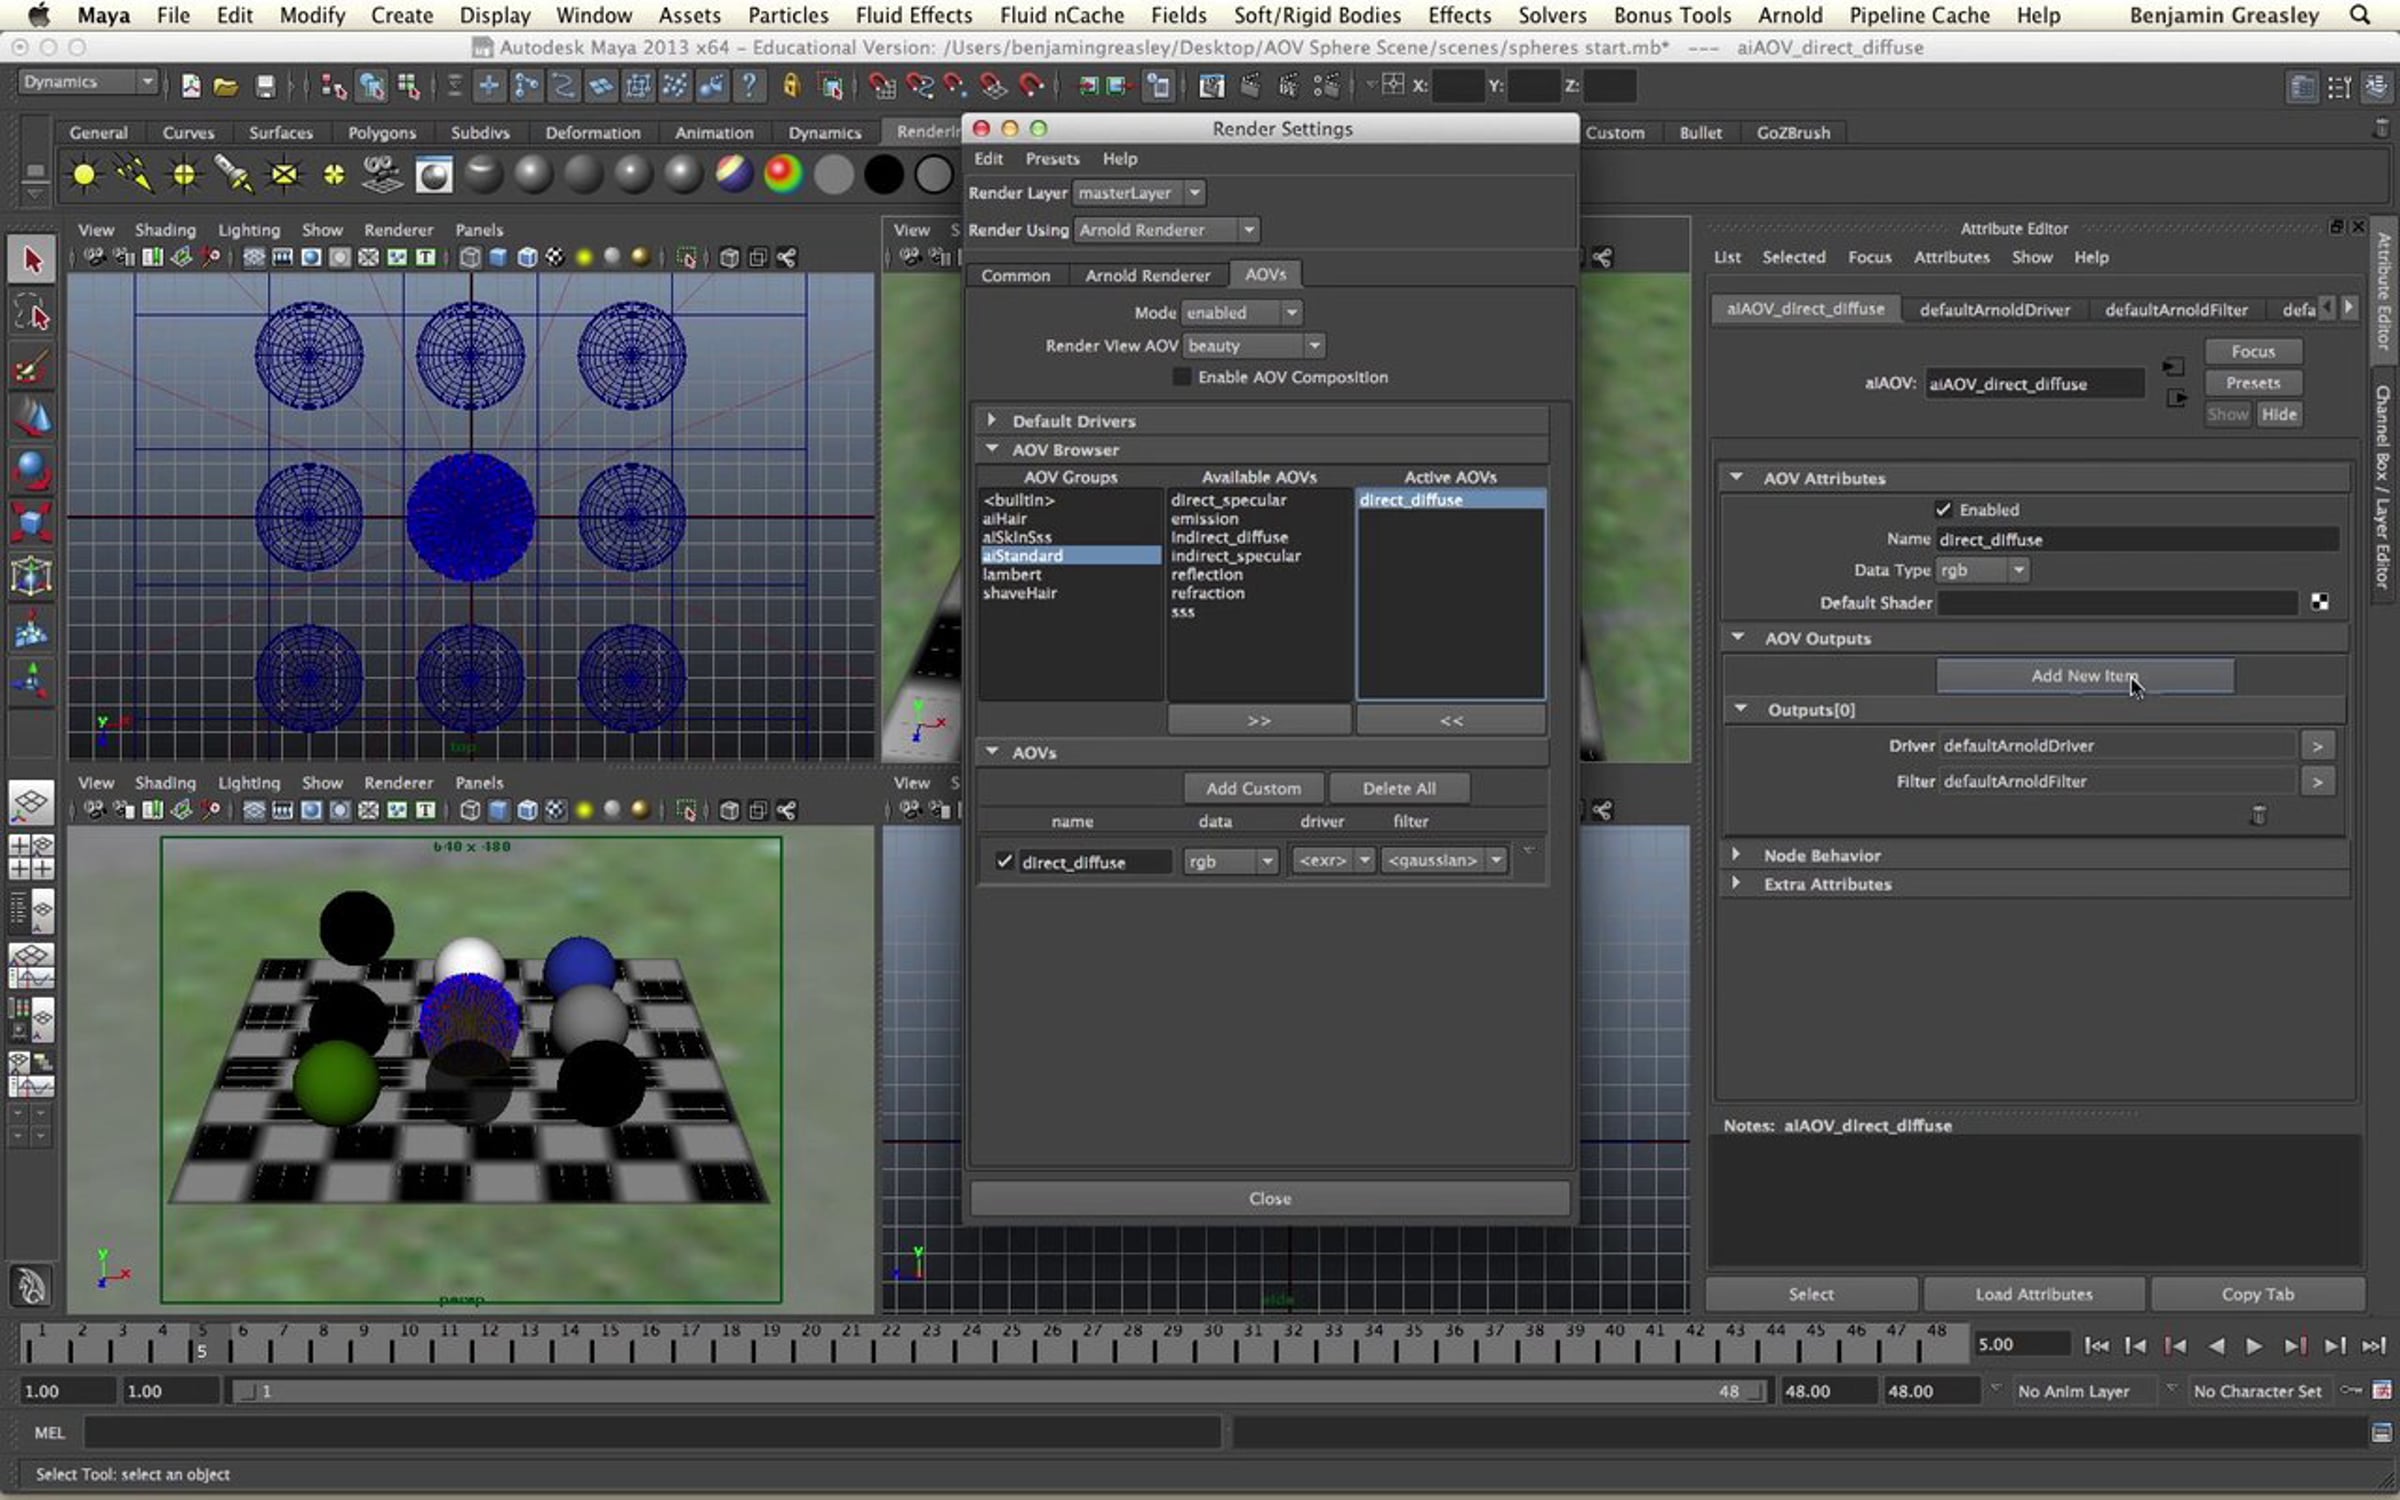Close the Render Settings window with Close button
Viewport: 2400px width, 1500px height.
point(1269,1198)
